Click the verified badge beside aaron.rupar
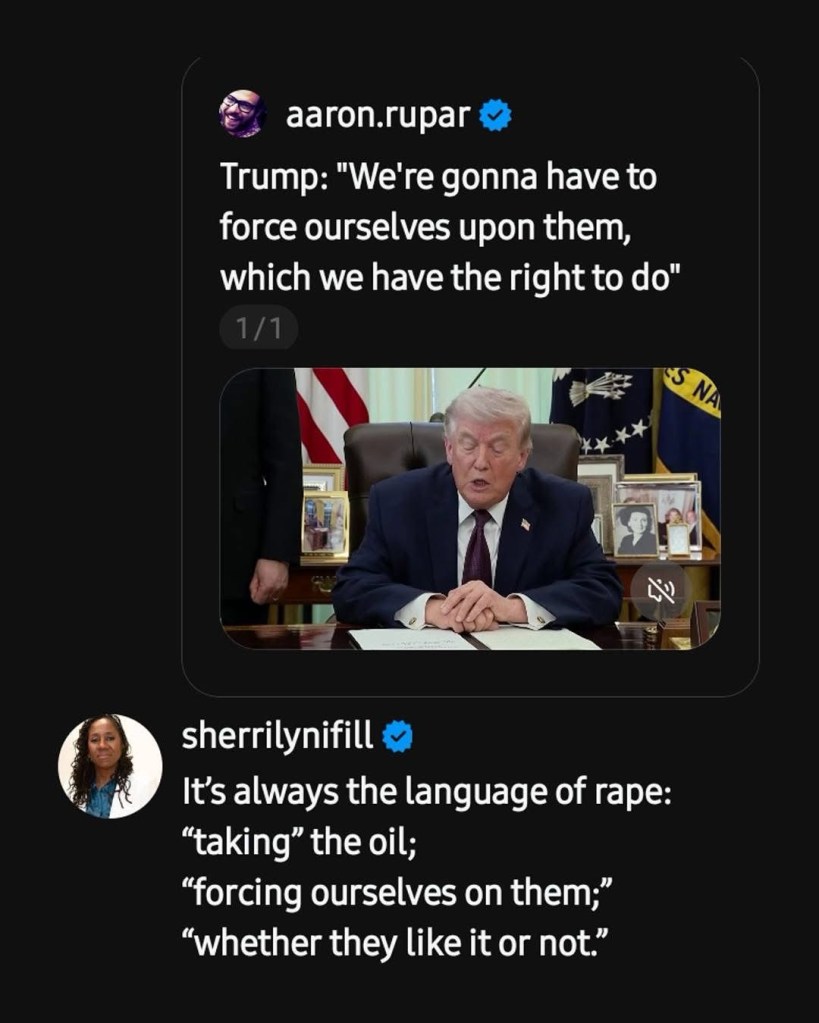This screenshot has width=819, height=1023. (x=495, y=116)
